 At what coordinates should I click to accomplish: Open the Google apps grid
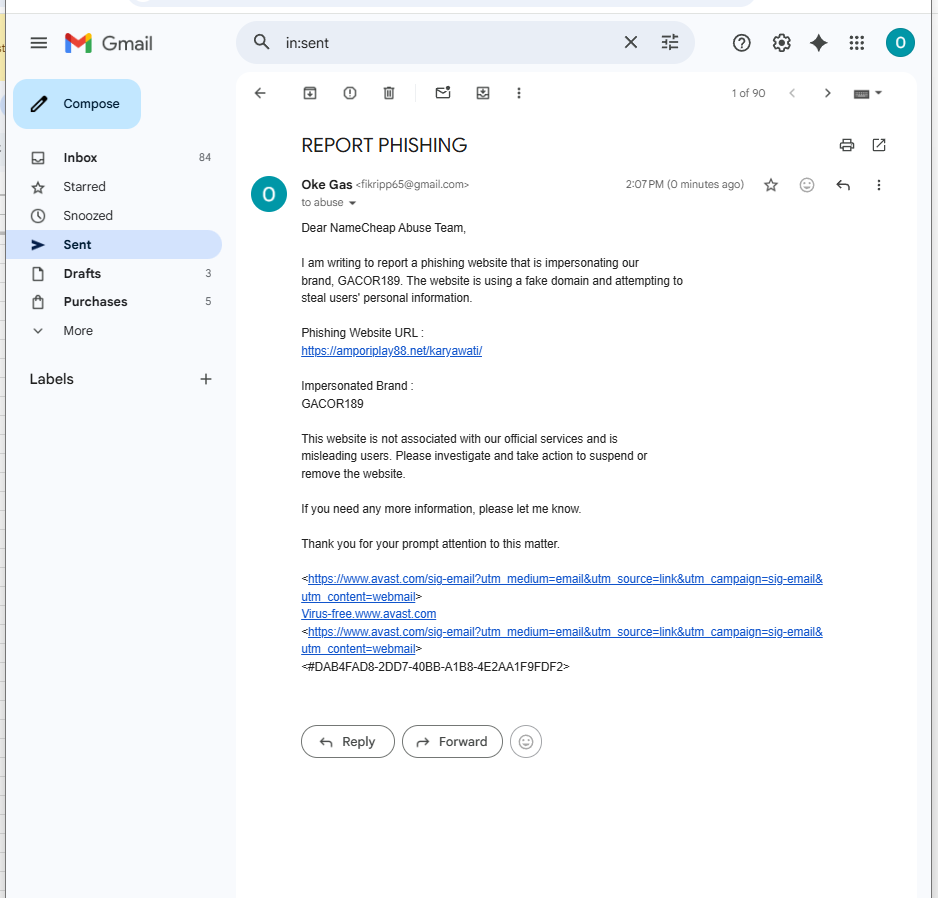point(857,43)
